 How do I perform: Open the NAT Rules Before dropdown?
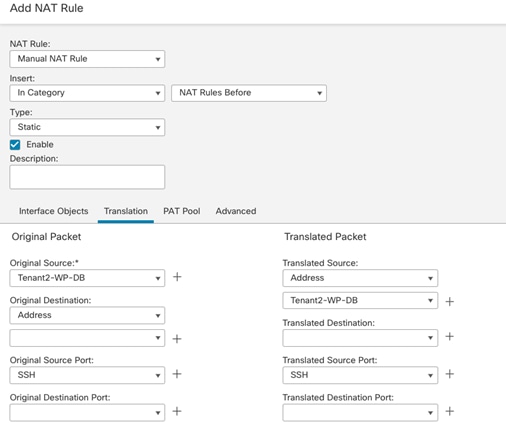coord(249,93)
